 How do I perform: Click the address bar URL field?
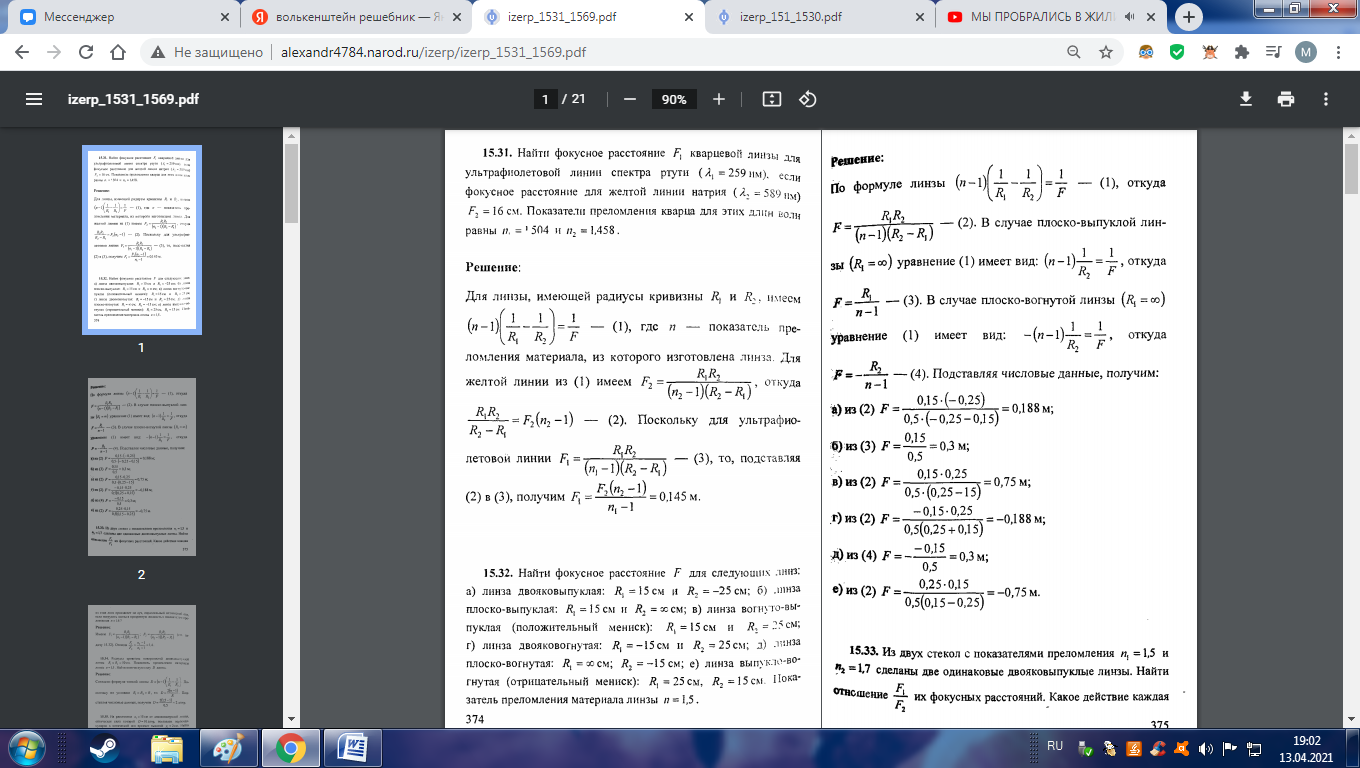tap(600, 52)
